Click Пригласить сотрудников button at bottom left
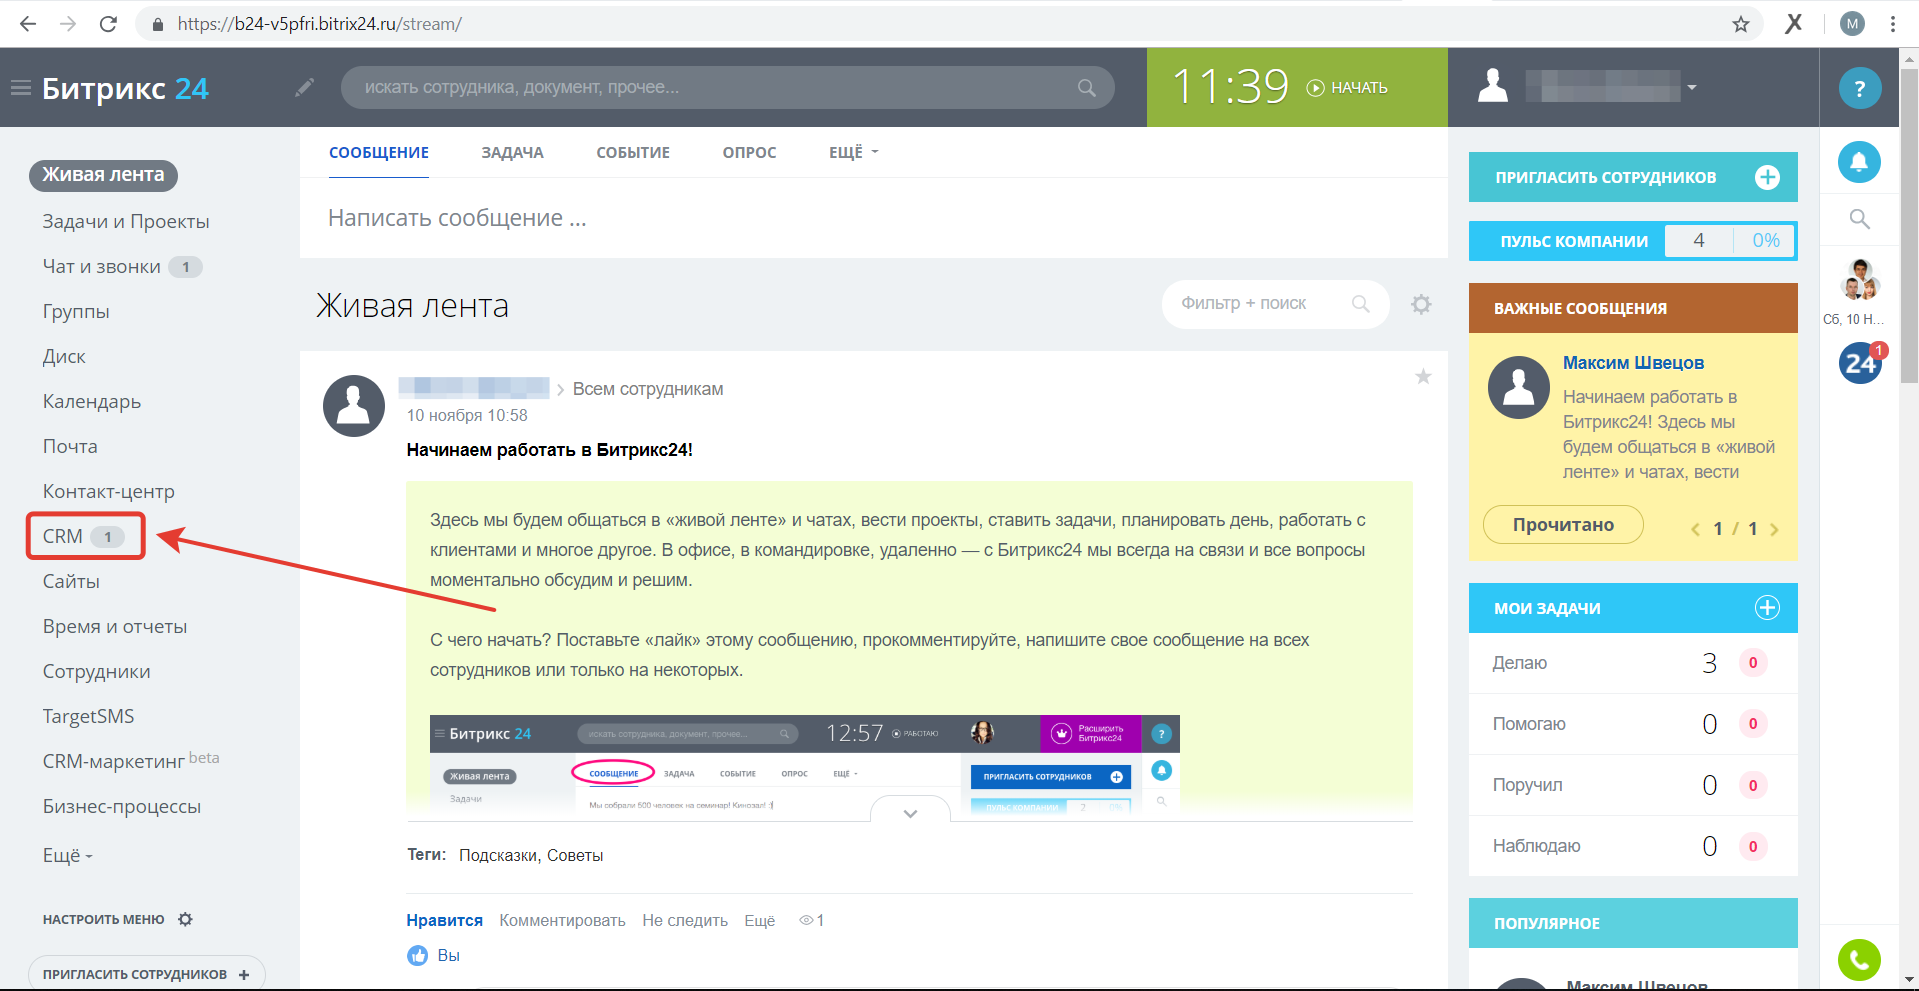The image size is (1919, 991). click(147, 973)
